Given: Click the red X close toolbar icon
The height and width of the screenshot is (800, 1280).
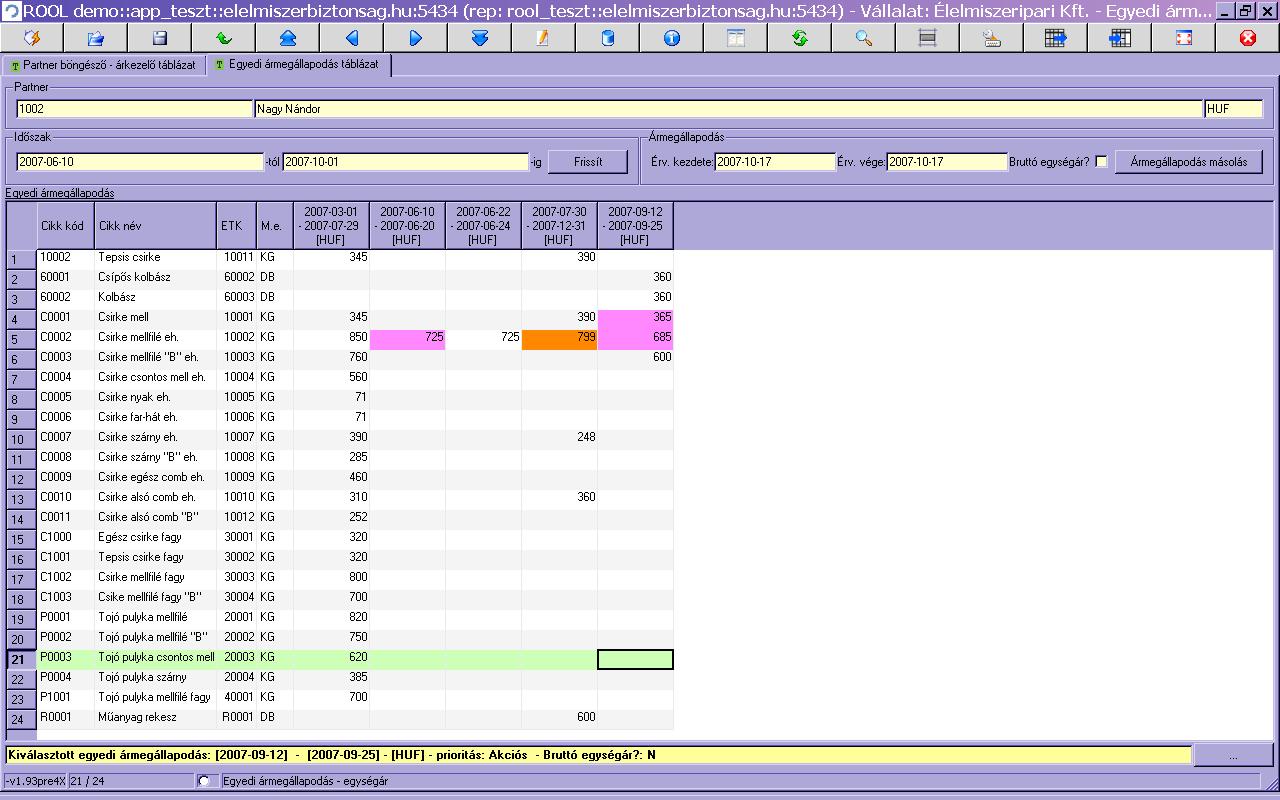Looking at the screenshot, I should pos(1248,38).
